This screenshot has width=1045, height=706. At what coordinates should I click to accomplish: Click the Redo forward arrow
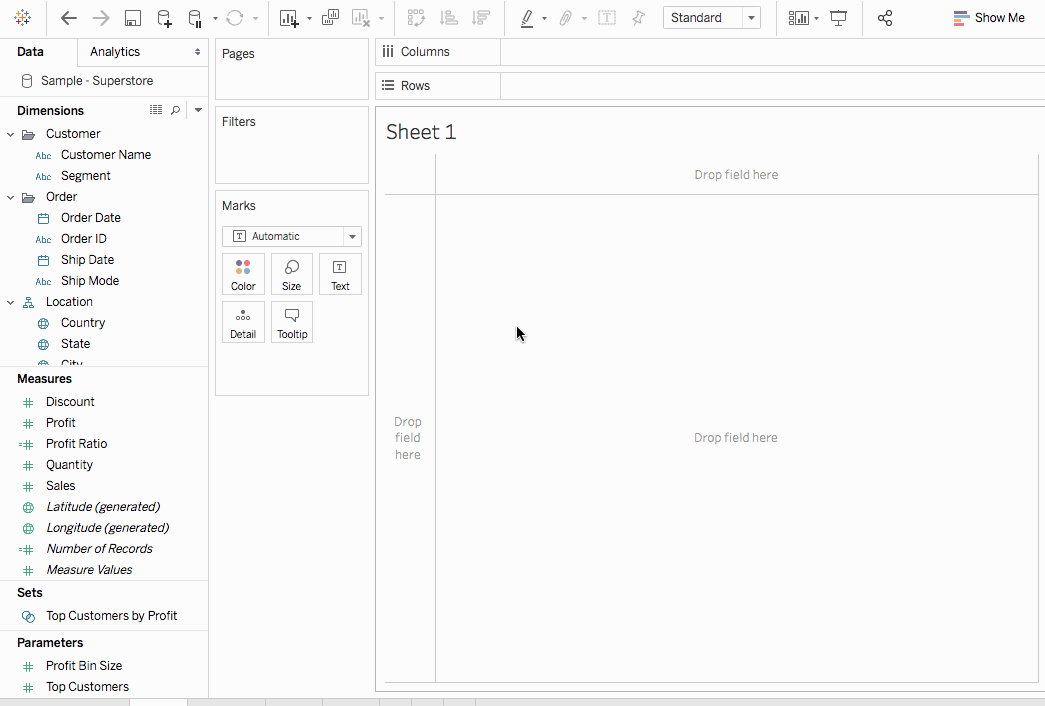pos(101,18)
